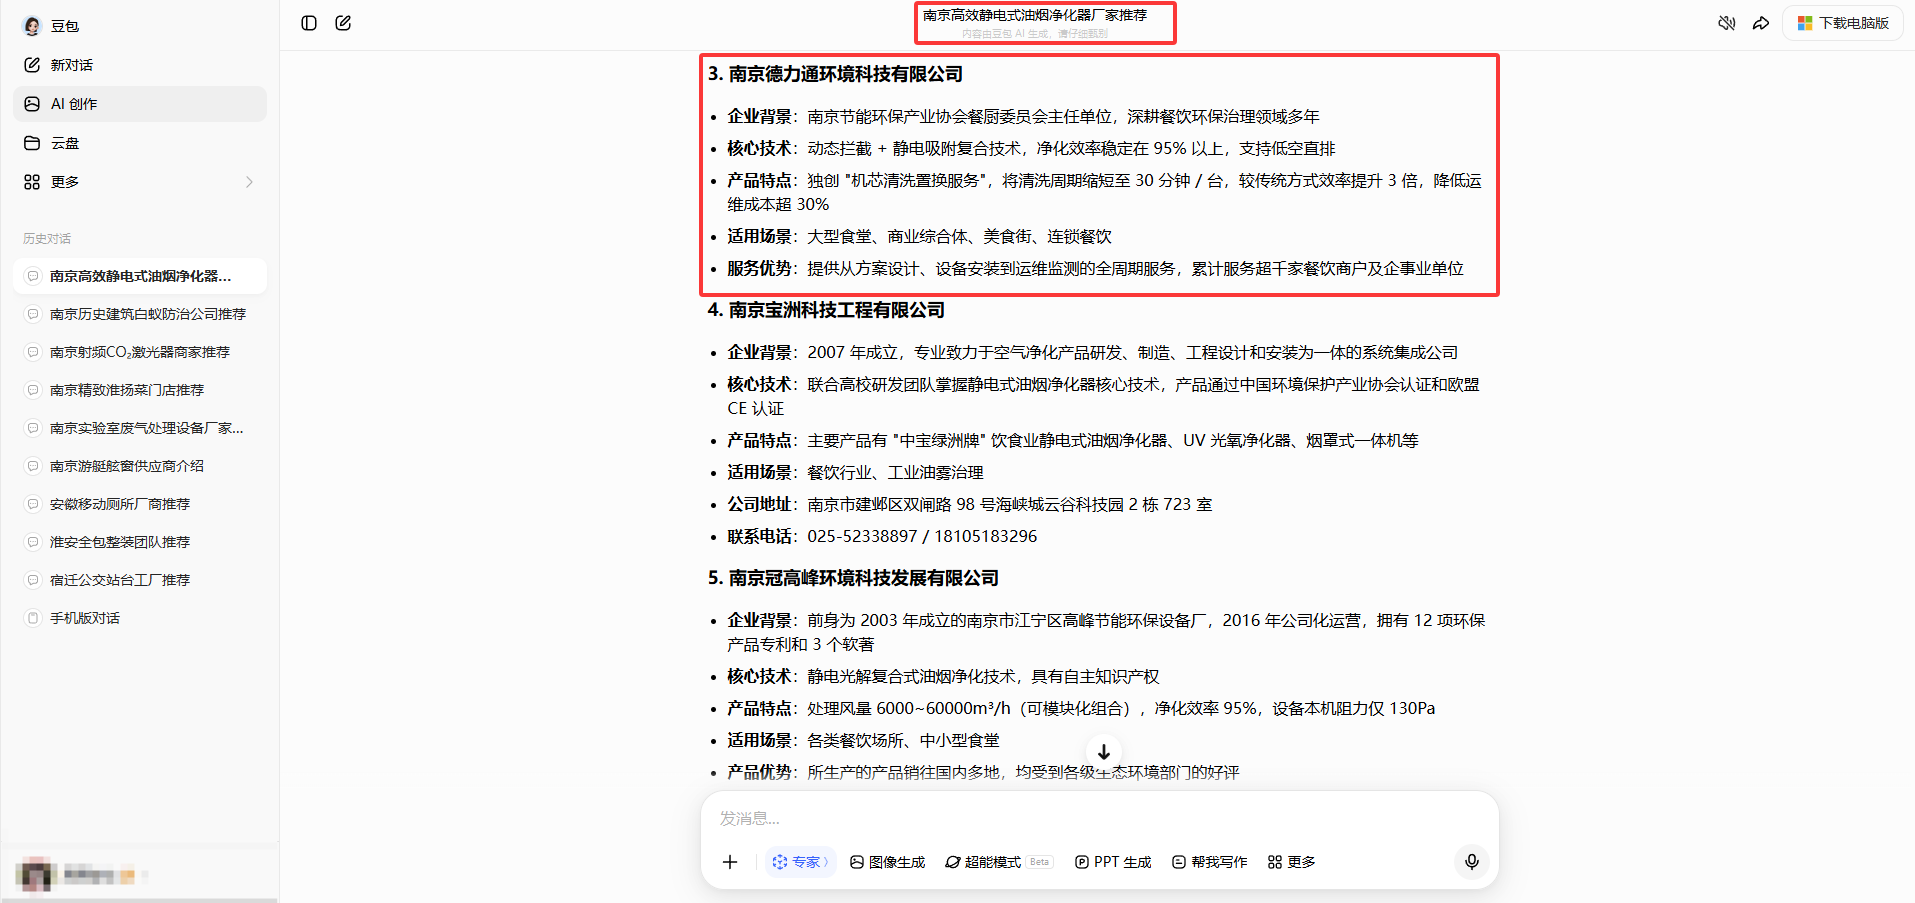
Task: Expand the 更多 sidebar menu
Action: 140,182
